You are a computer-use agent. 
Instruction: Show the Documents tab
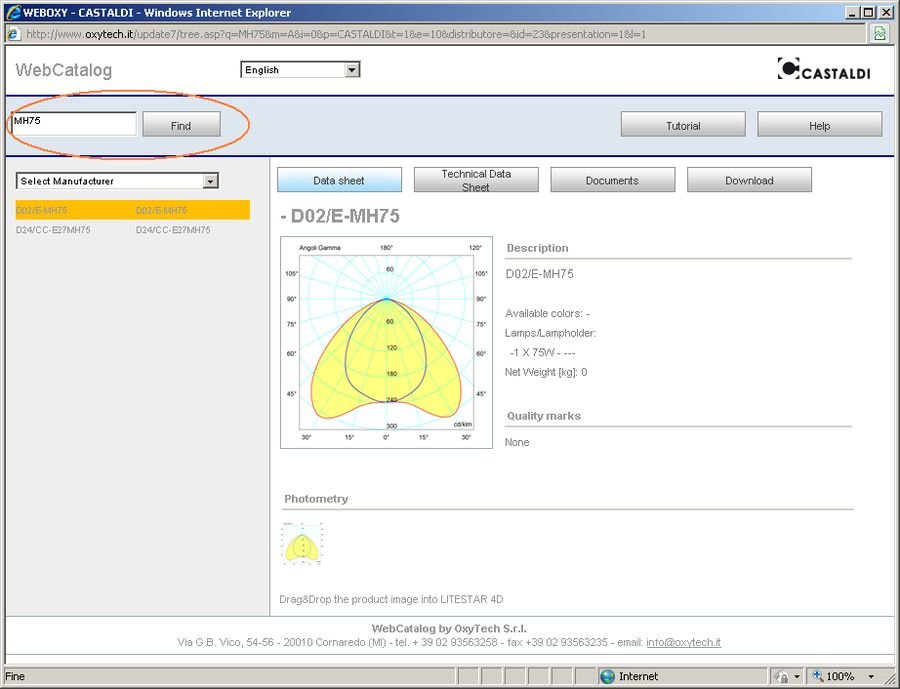click(x=612, y=180)
